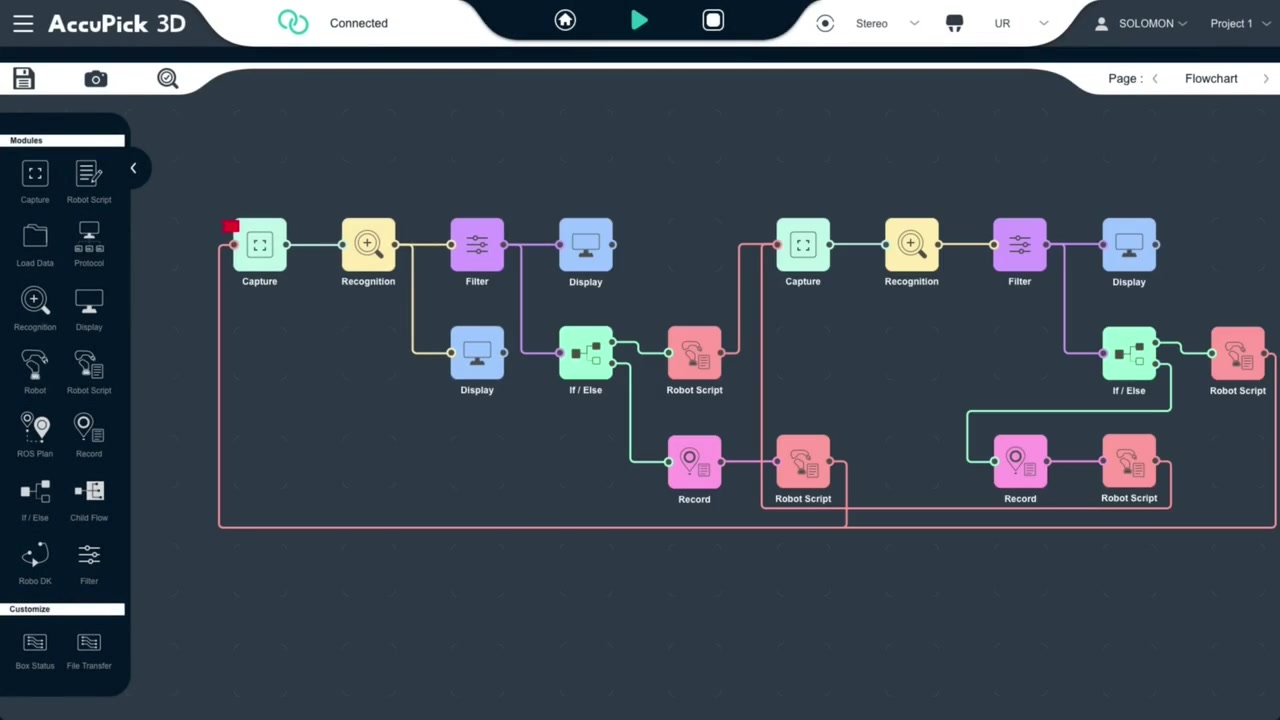Select the Box Status customize module
This screenshot has width=1280, height=720.
click(x=35, y=650)
